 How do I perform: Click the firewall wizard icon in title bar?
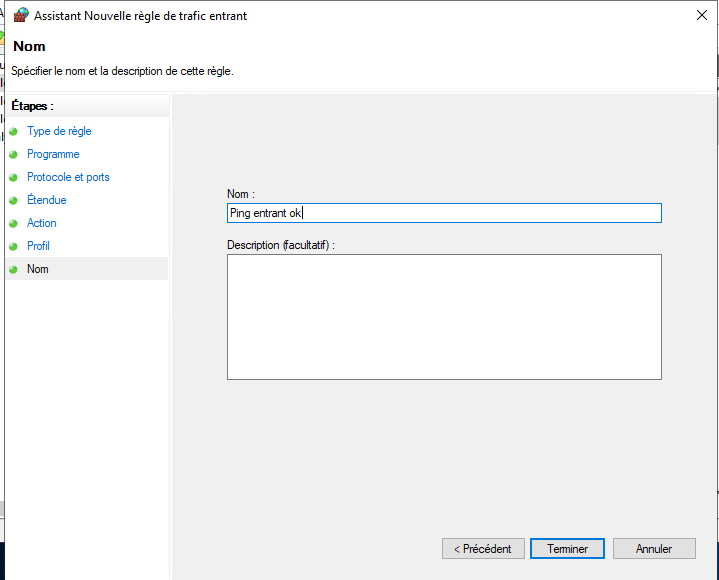[21, 16]
